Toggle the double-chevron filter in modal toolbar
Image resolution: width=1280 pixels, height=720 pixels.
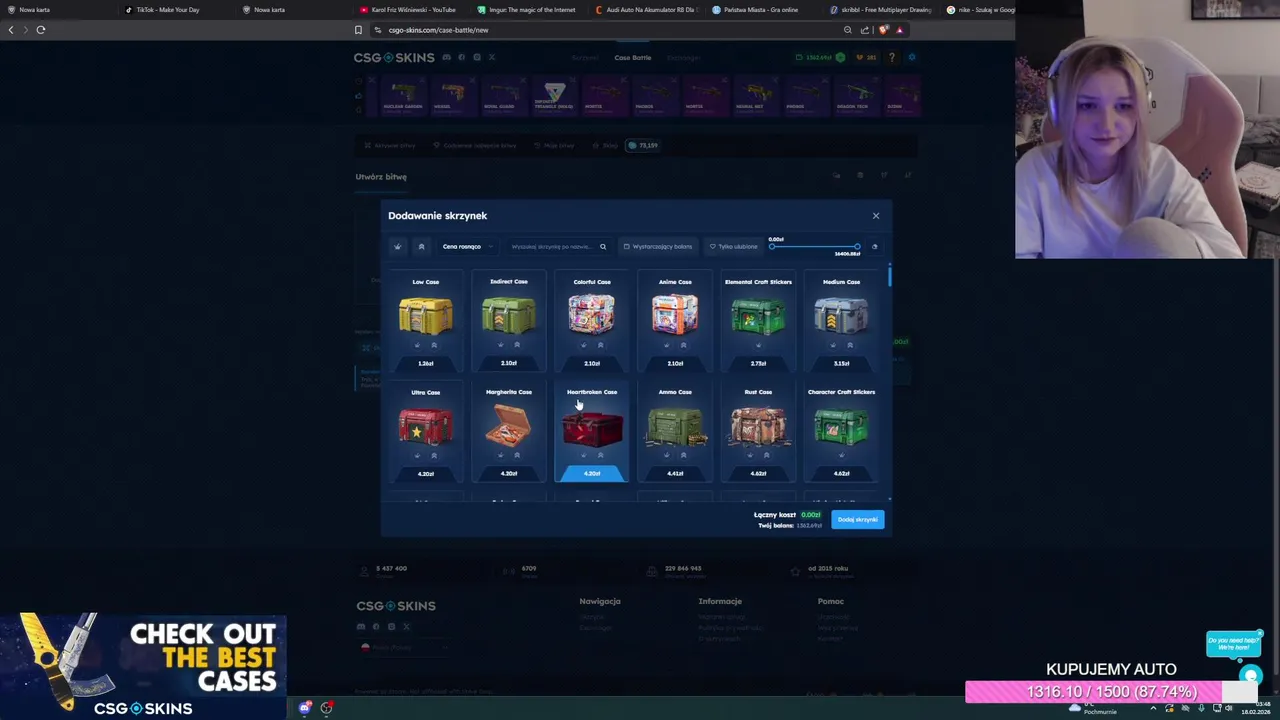421,246
